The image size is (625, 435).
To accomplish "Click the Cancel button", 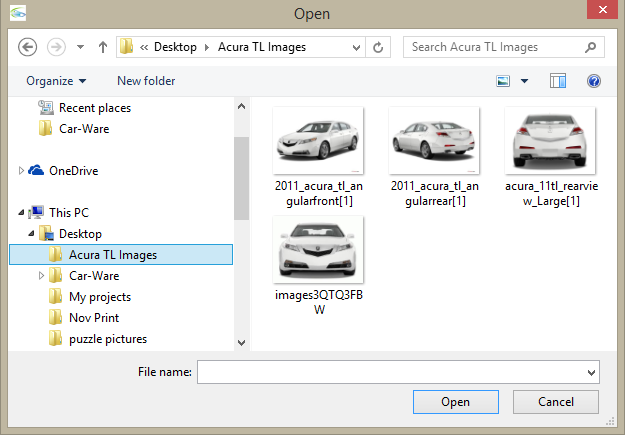I will pyautogui.click(x=556, y=402).
